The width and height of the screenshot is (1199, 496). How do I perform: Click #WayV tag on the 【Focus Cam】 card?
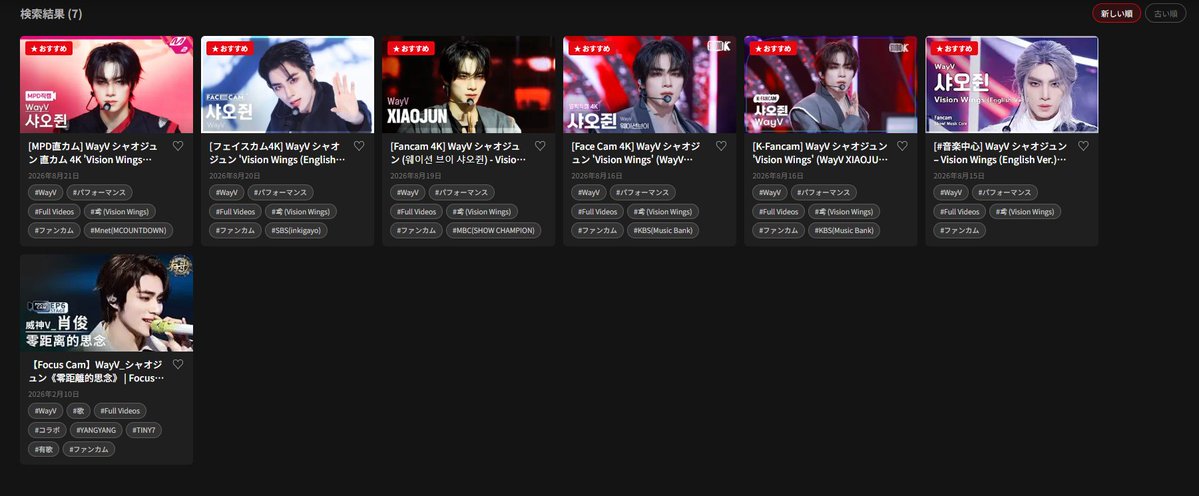45,410
